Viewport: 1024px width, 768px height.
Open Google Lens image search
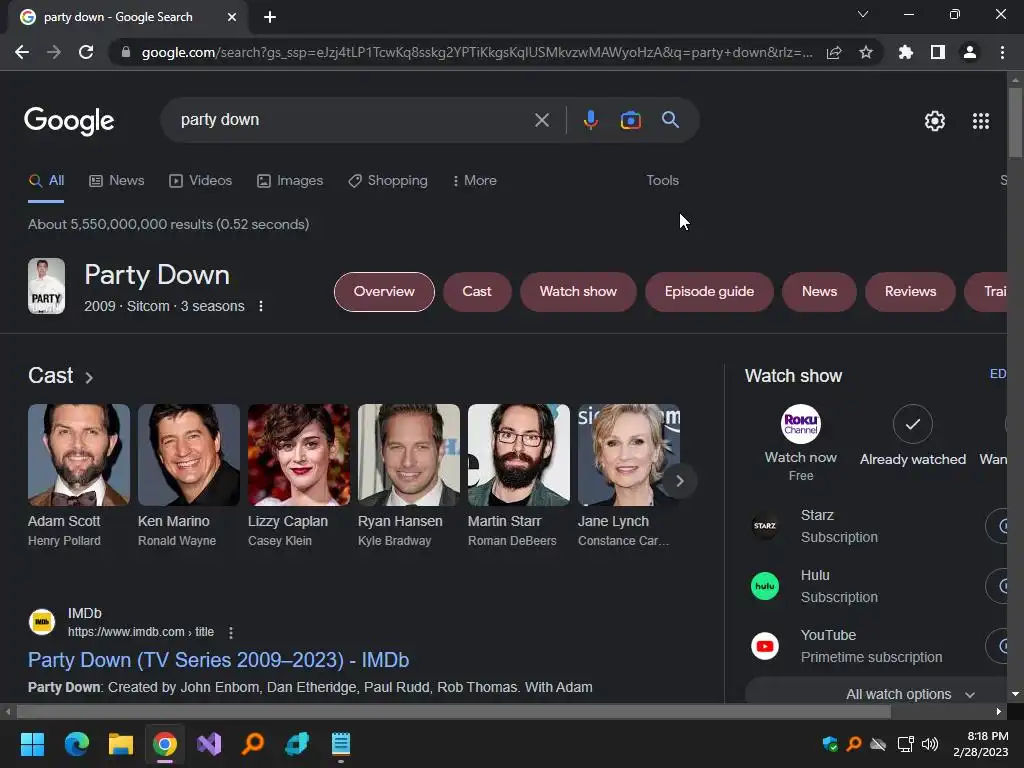(630, 120)
